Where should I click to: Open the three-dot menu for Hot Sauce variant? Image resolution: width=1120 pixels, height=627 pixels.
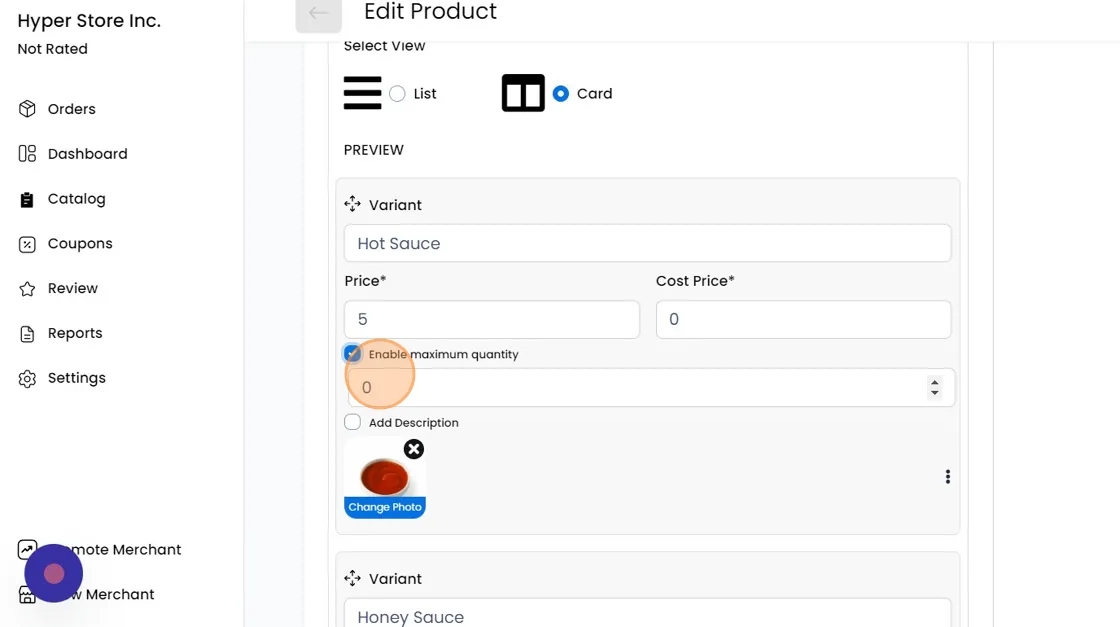[x=947, y=477]
